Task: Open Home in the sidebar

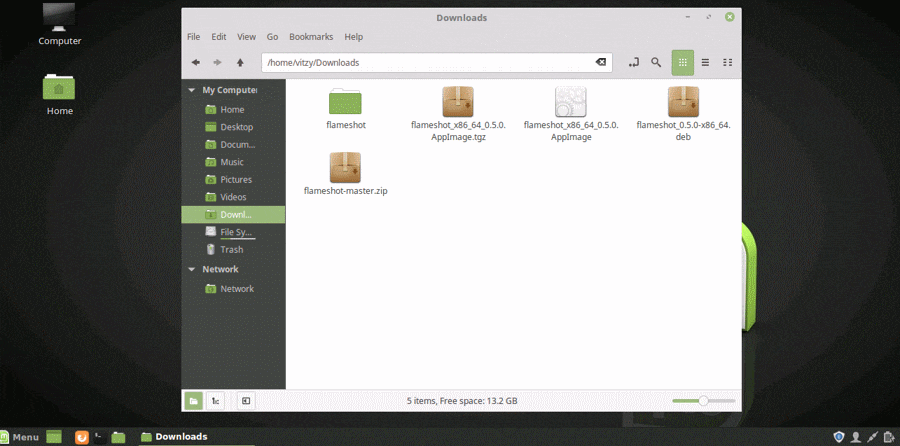Action: pos(233,110)
